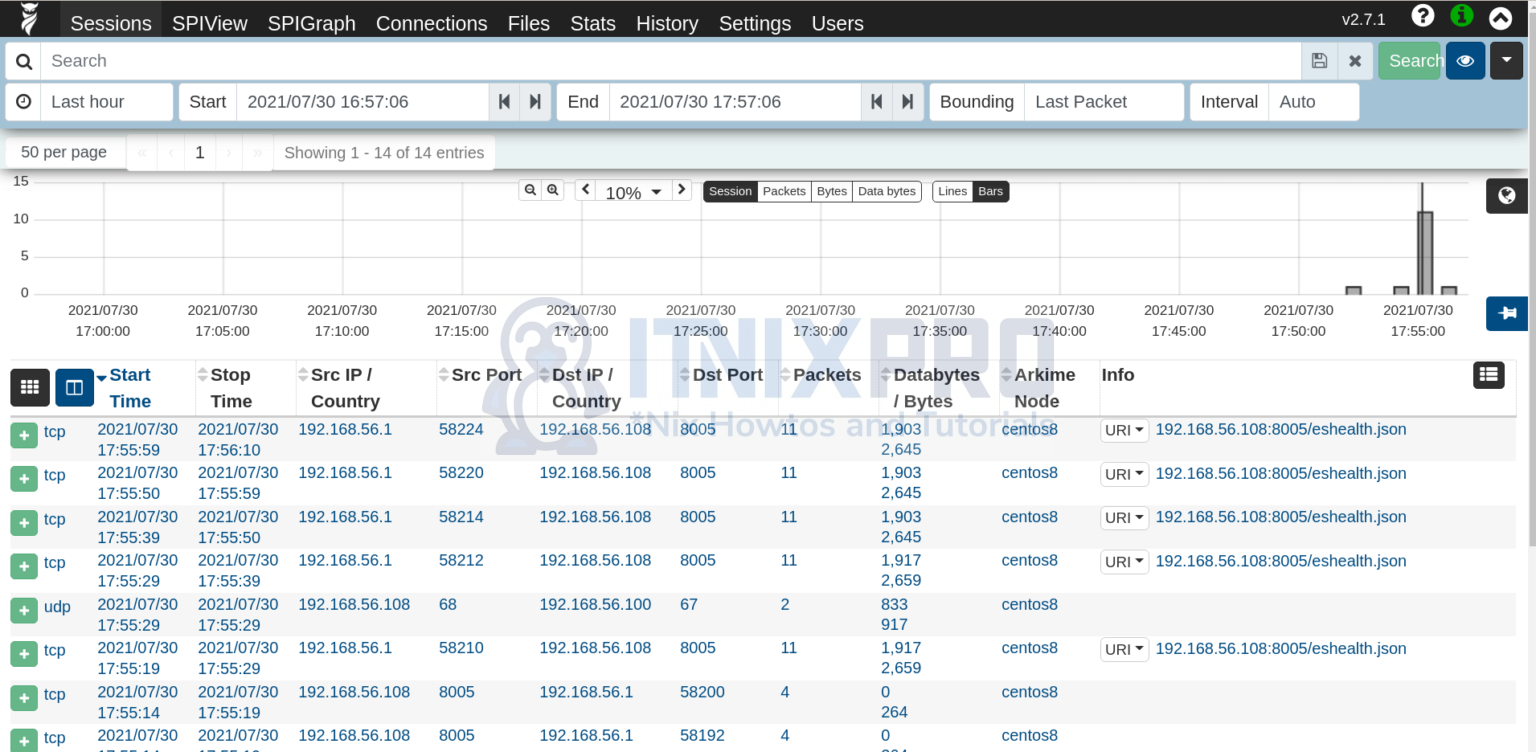This screenshot has height=752, width=1536.
Task: Step the End time back with previous icon
Action: pos(876,102)
